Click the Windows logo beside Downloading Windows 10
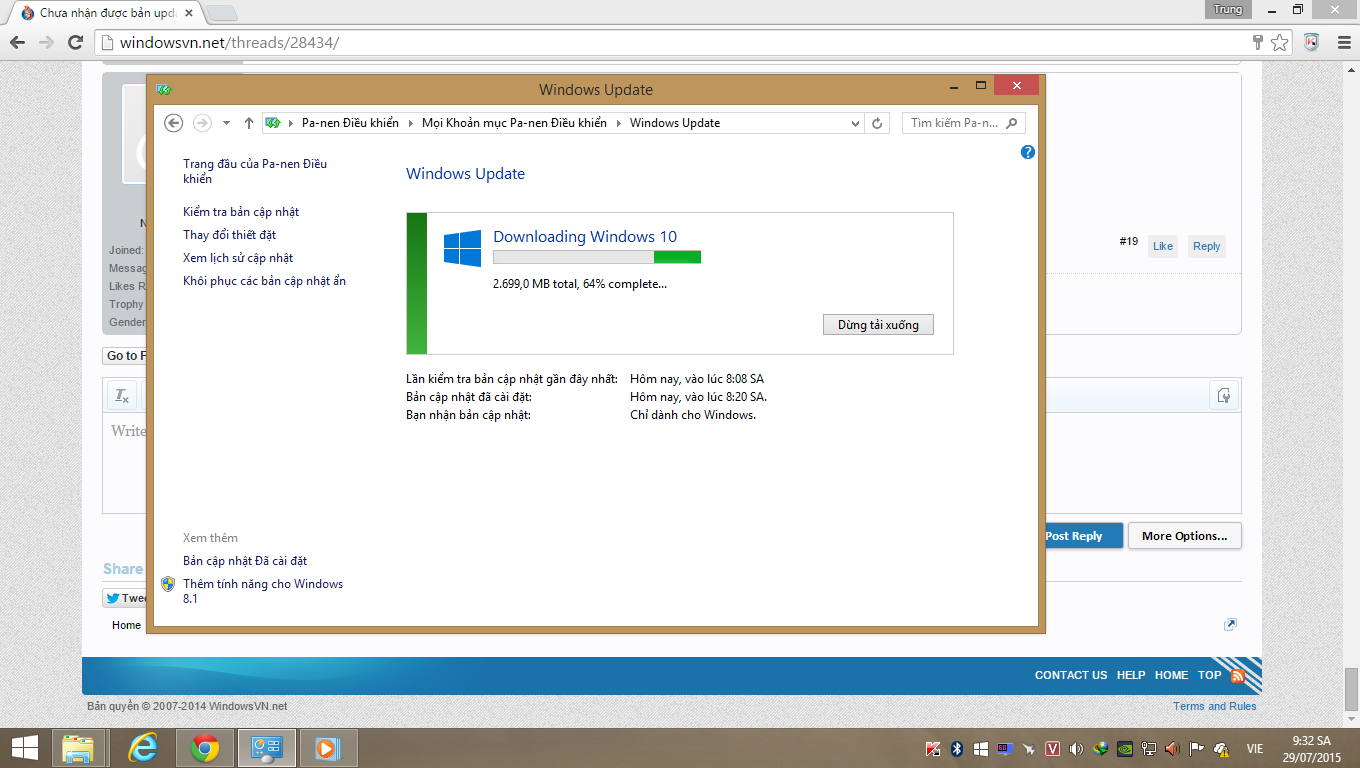1360x768 pixels. point(462,248)
